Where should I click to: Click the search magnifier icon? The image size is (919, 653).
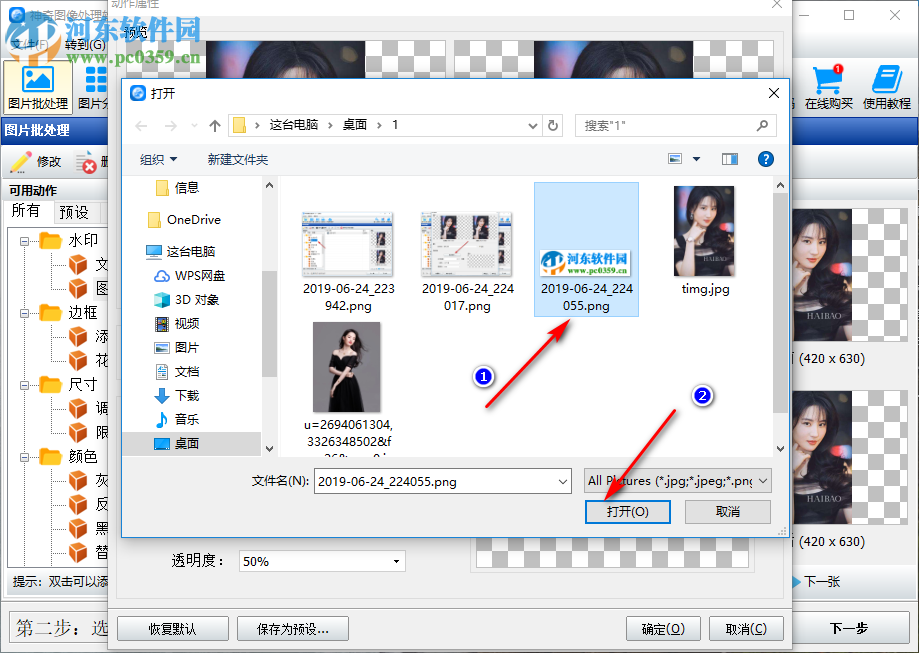(762, 125)
